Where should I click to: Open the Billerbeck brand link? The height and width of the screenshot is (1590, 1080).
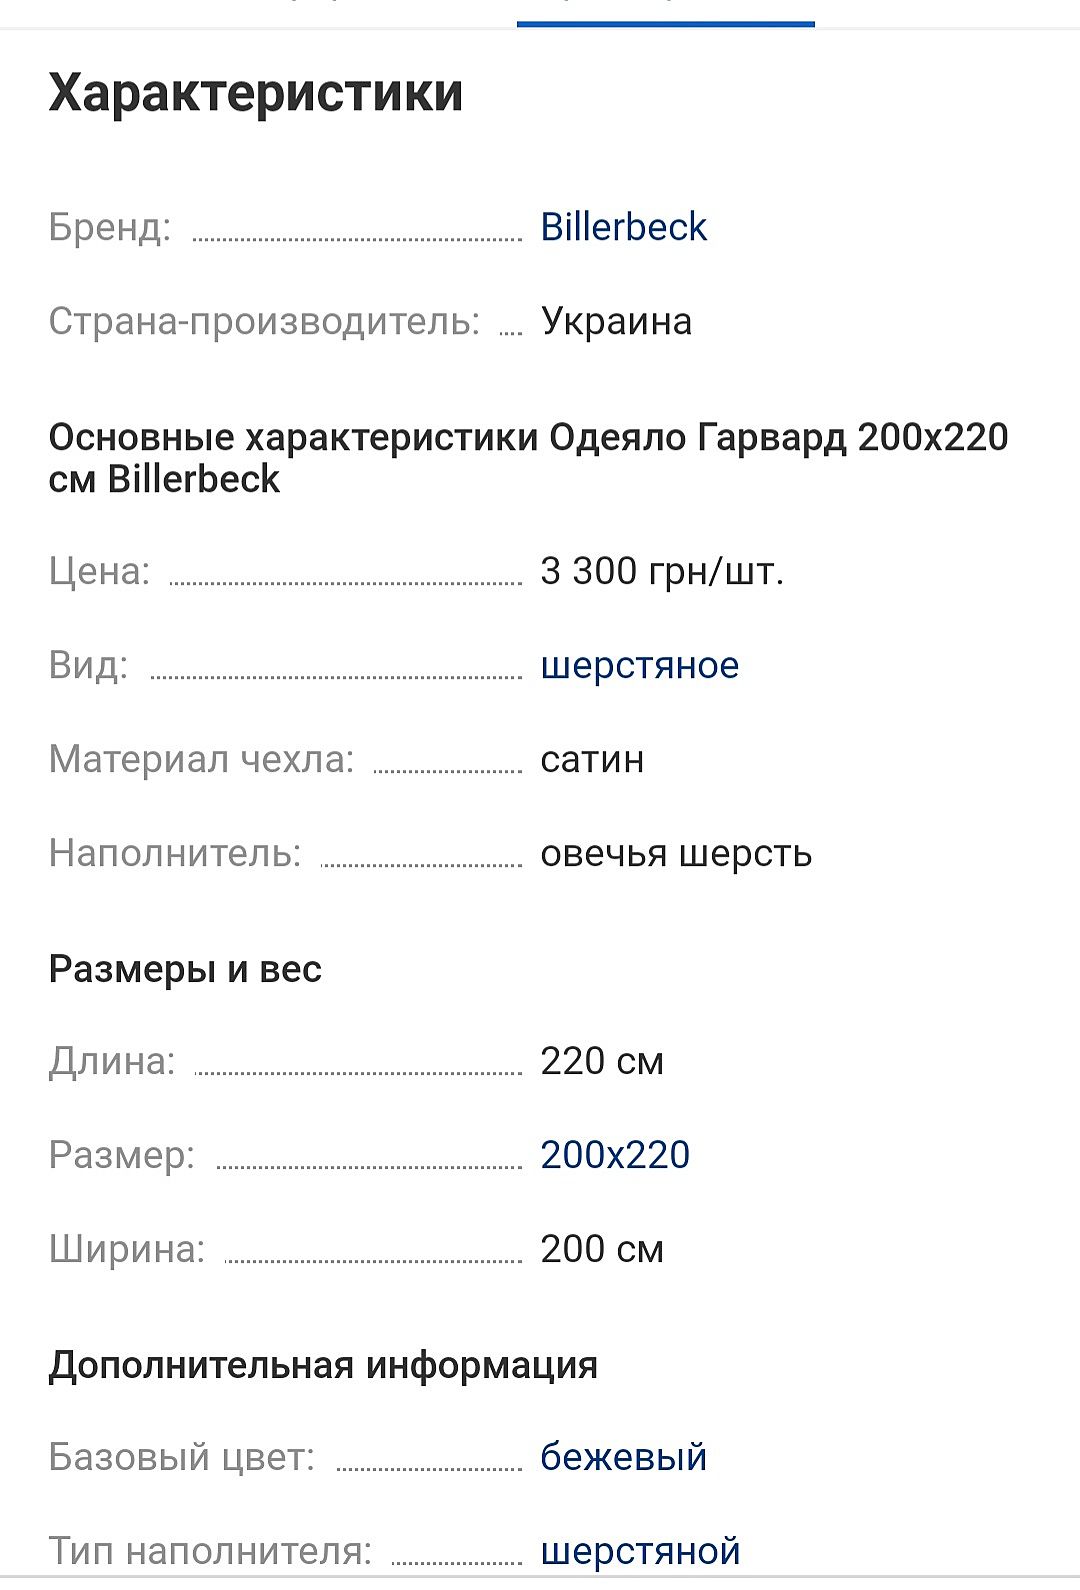(623, 227)
